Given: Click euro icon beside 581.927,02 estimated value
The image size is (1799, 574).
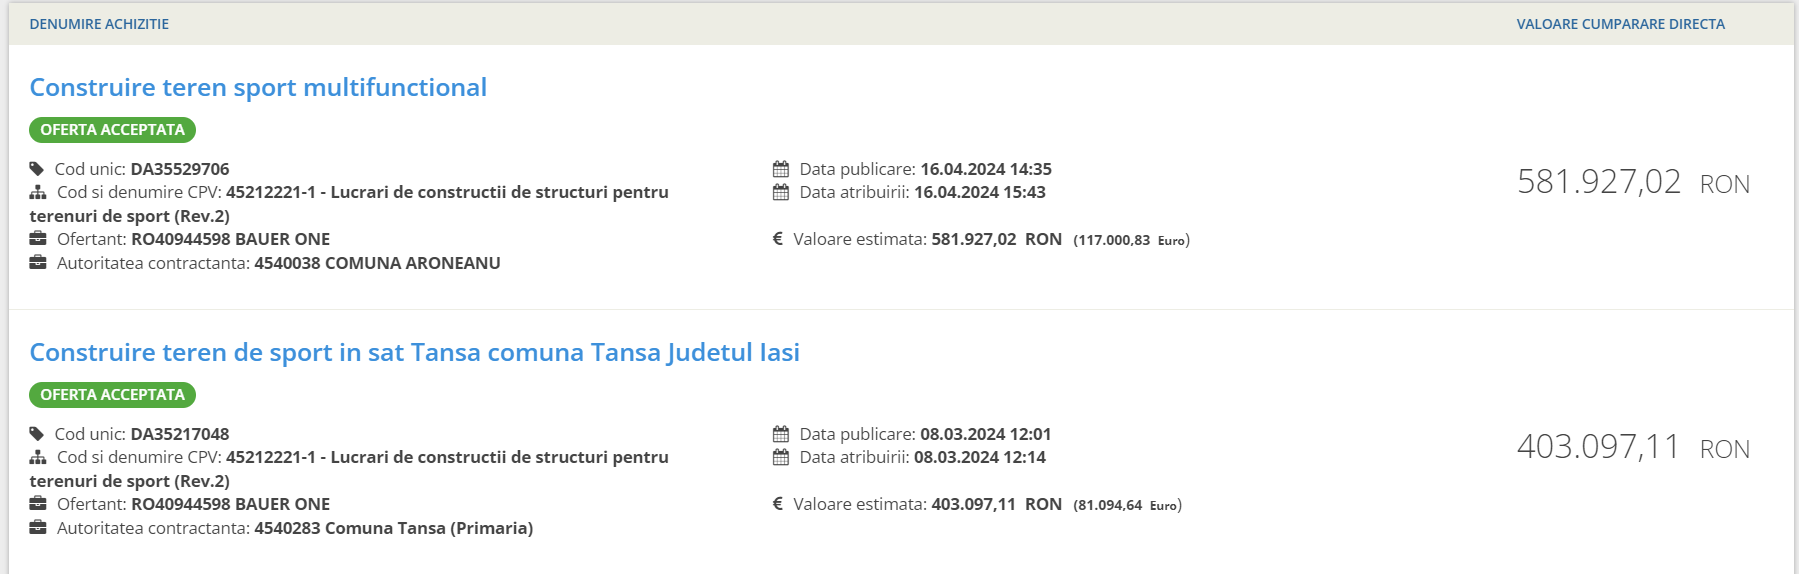Looking at the screenshot, I should click(777, 239).
